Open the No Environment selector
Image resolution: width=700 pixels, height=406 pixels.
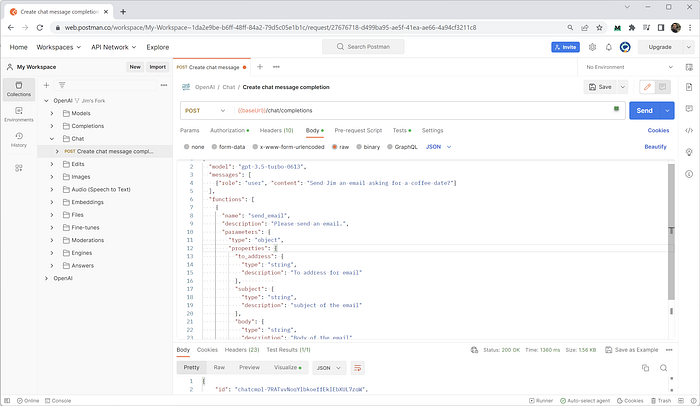click(x=629, y=67)
